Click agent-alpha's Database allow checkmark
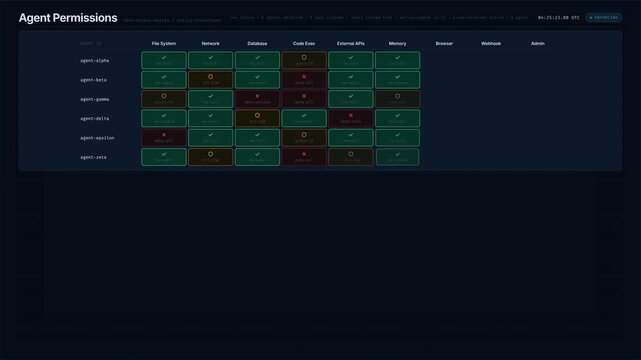The width and height of the screenshot is (641, 360). click(257, 58)
